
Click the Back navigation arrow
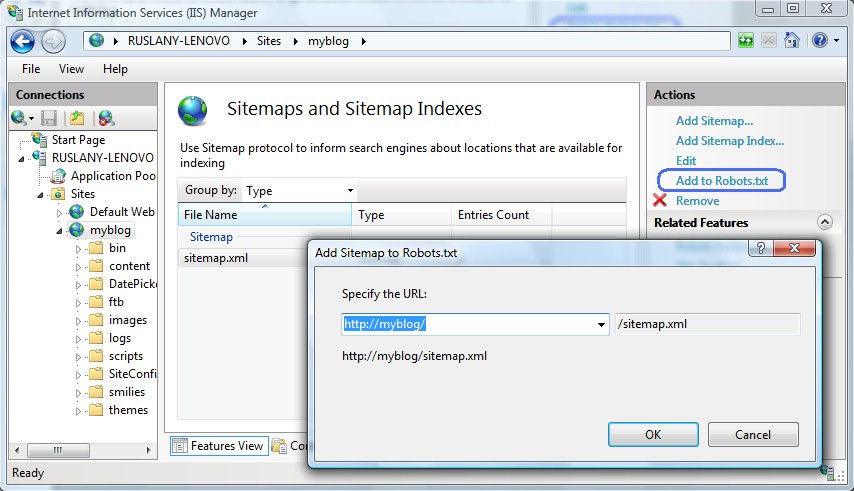tap(22, 41)
